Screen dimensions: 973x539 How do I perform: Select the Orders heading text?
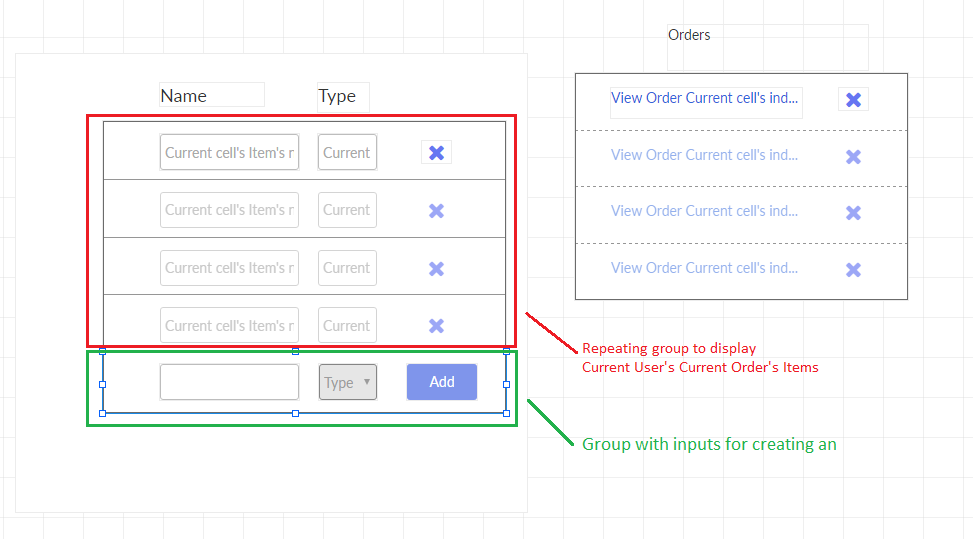coord(689,35)
